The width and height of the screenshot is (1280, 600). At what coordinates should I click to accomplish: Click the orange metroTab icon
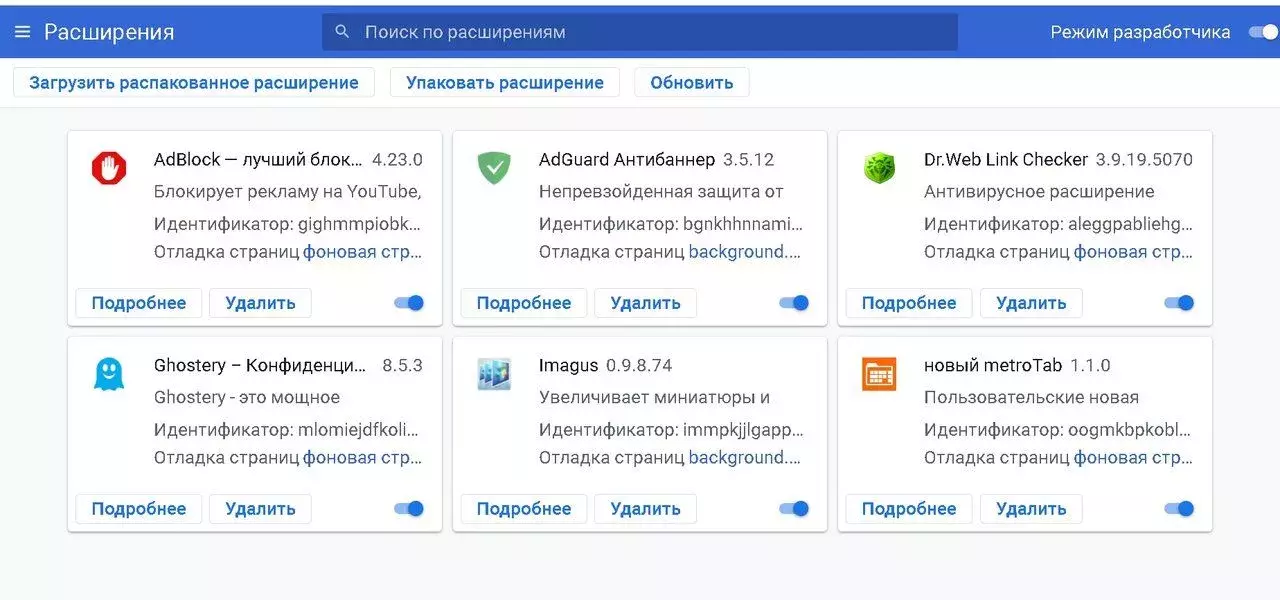coord(879,374)
